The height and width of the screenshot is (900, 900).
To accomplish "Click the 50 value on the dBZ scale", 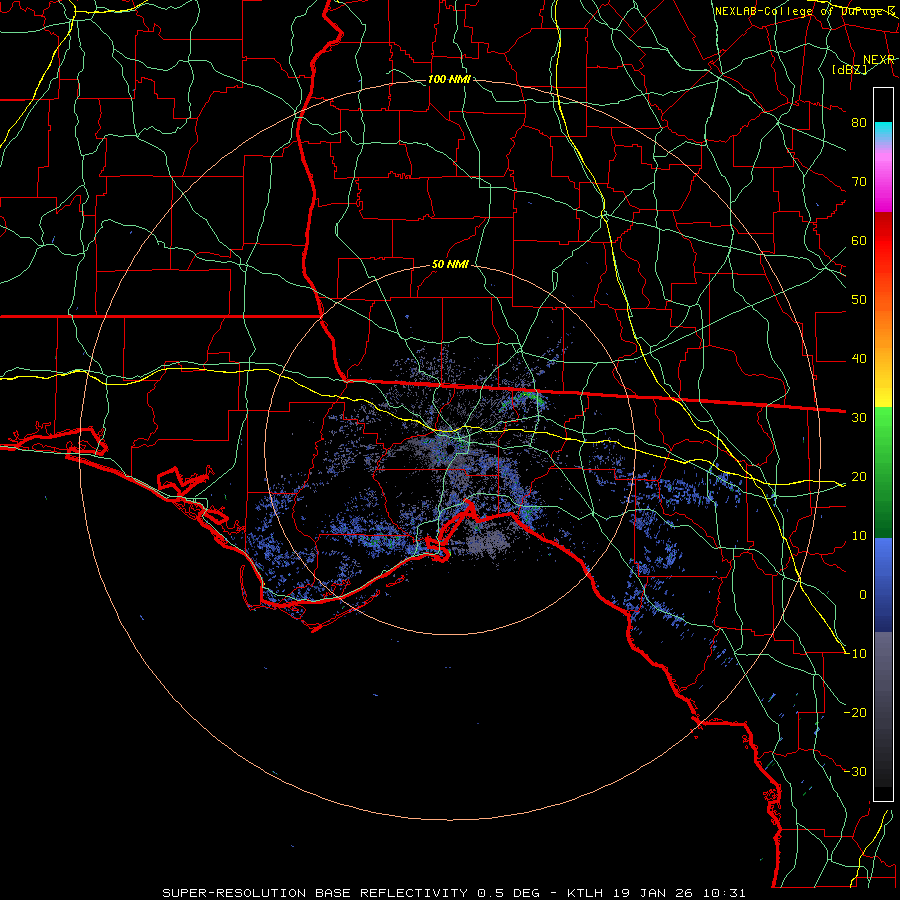I will click(x=859, y=300).
